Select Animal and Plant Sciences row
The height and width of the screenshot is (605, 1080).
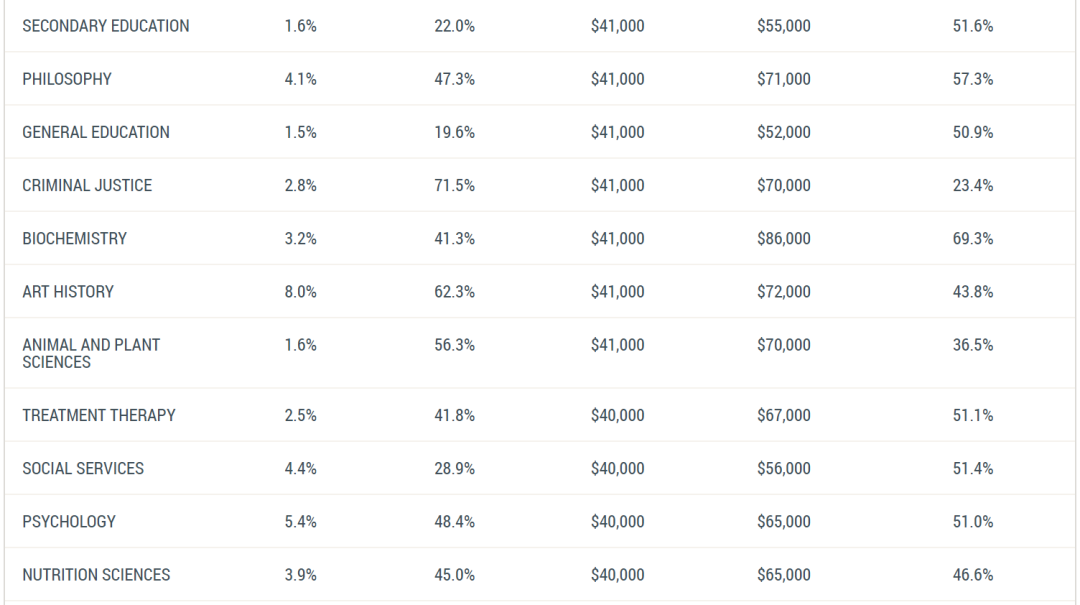tap(540, 353)
